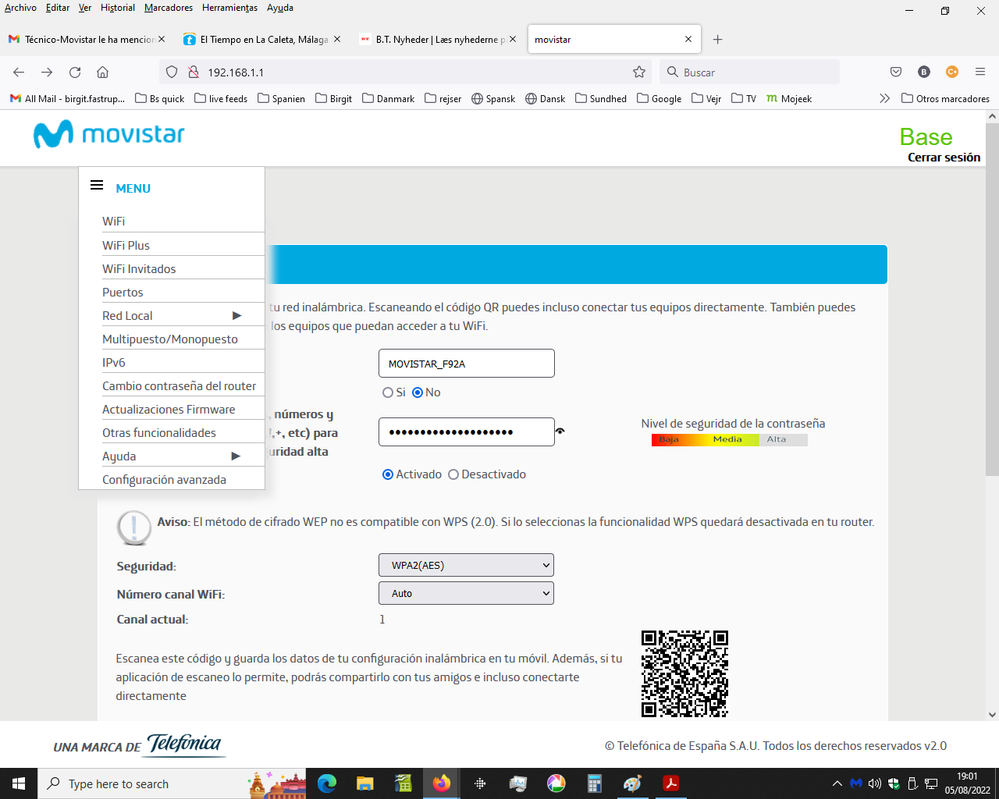The image size is (999, 799).
Task: Open a new tab with the plus icon
Action: pos(717,39)
